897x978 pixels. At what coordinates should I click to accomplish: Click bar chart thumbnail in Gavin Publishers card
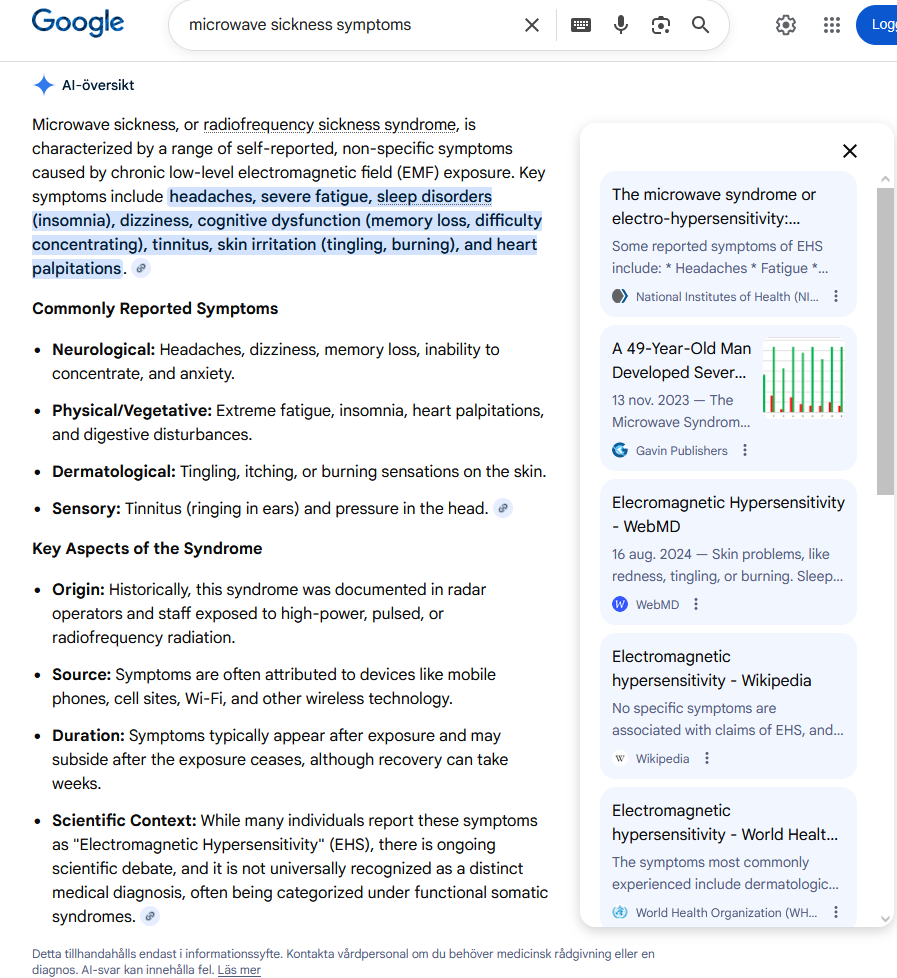click(x=803, y=378)
